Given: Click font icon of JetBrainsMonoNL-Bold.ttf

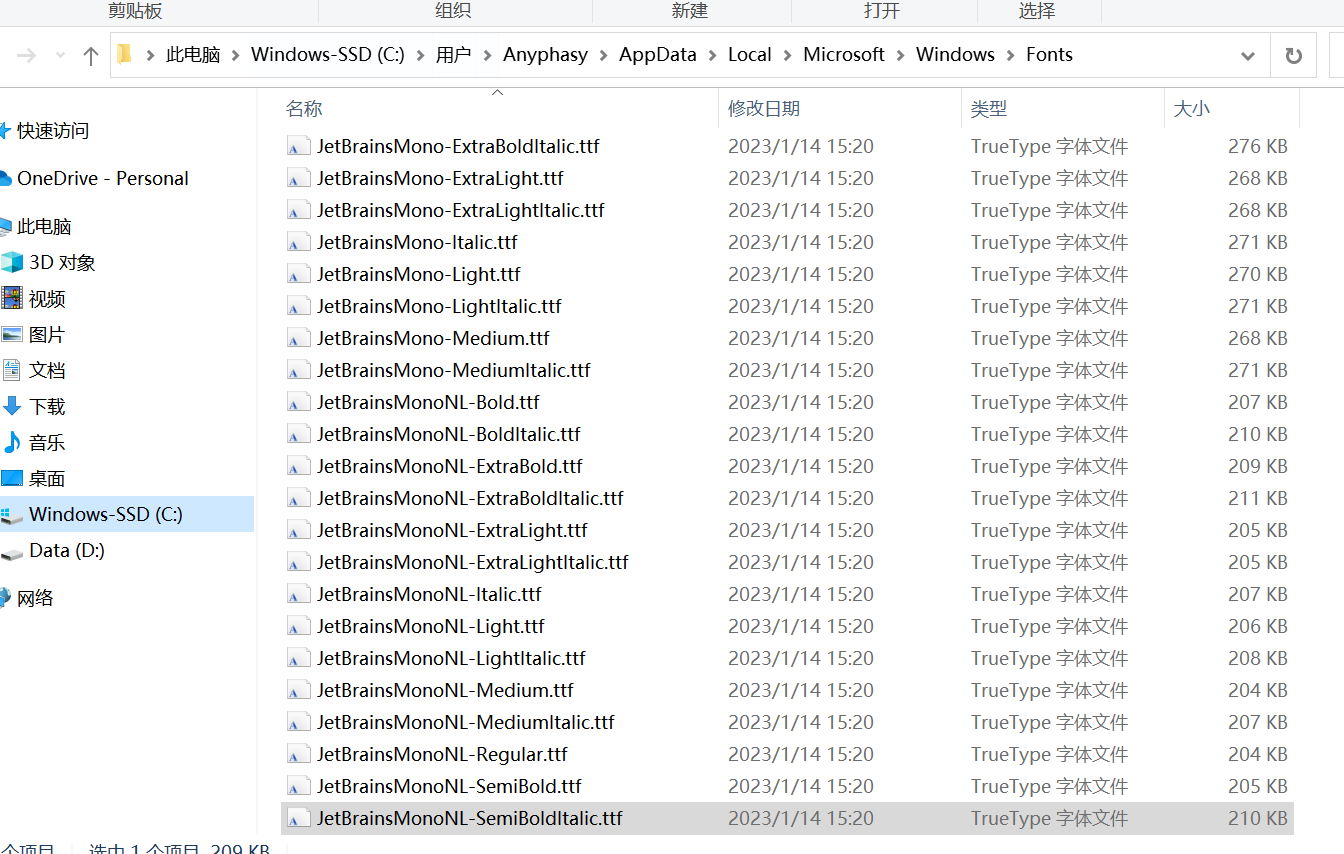Looking at the screenshot, I should click(x=298, y=403).
